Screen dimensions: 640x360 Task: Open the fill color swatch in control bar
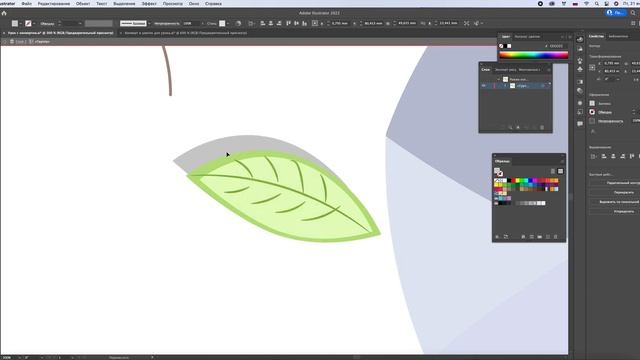tap(15, 23)
